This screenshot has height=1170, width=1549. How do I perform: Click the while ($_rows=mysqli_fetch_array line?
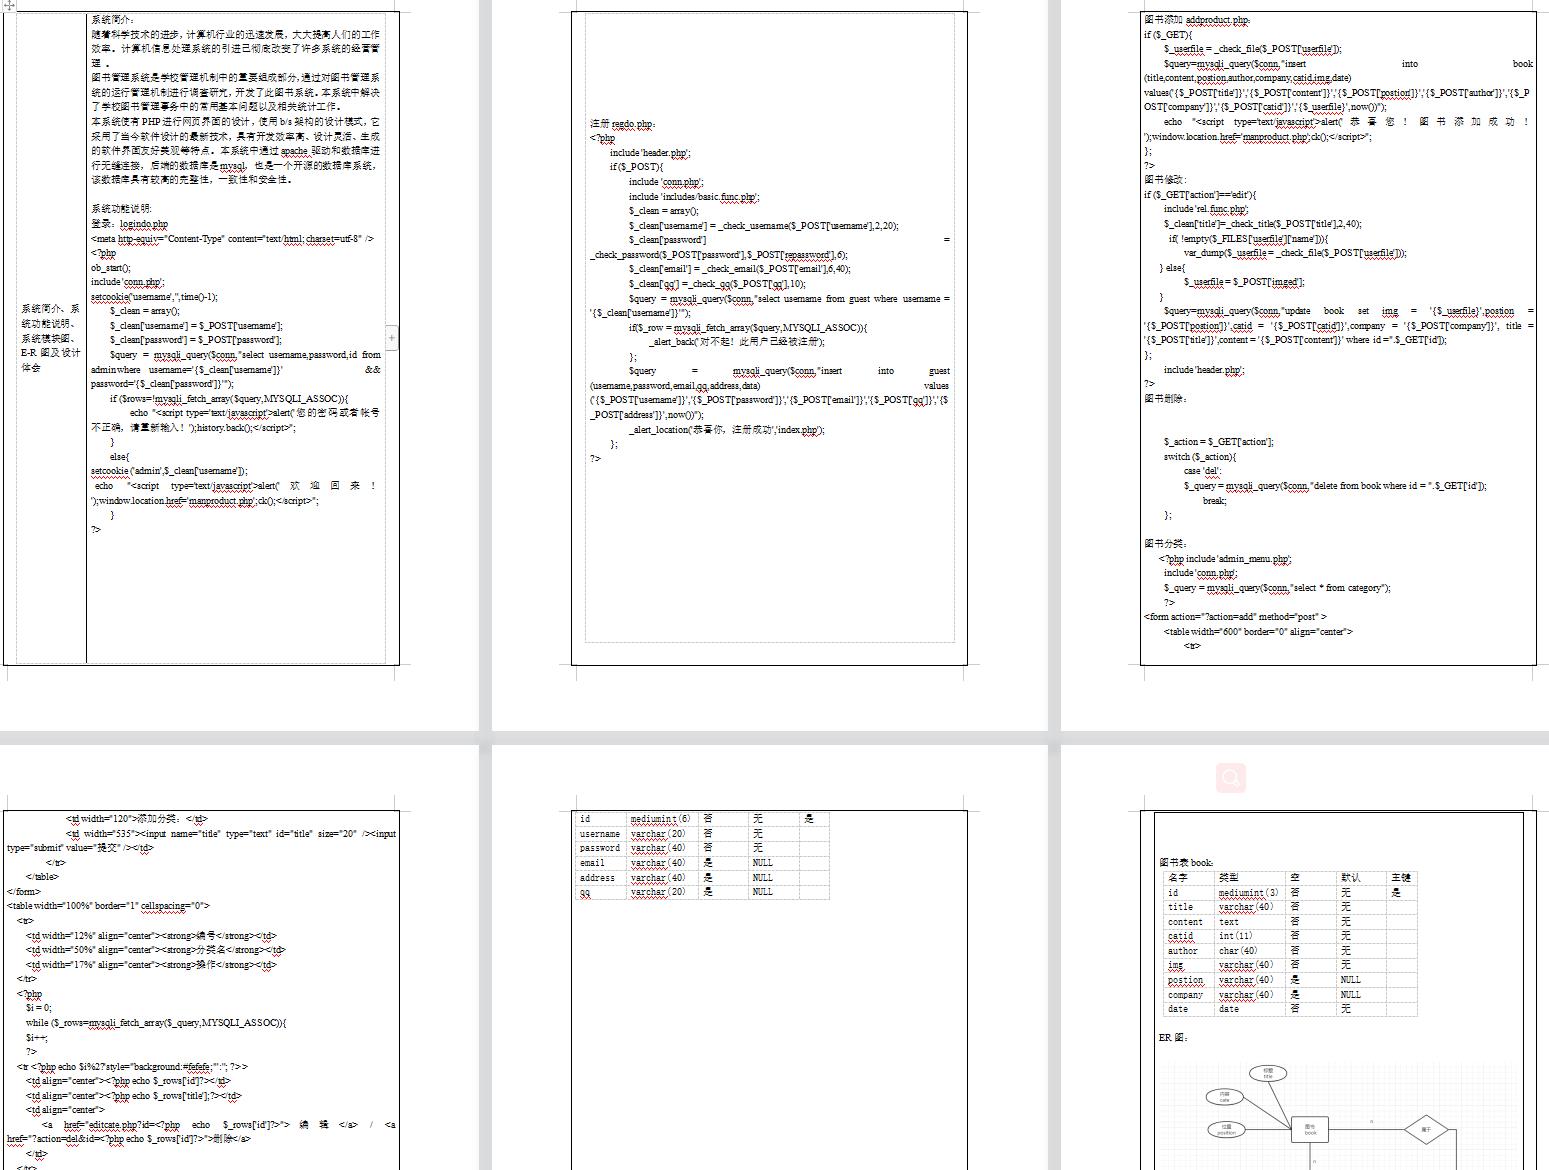(x=156, y=1023)
